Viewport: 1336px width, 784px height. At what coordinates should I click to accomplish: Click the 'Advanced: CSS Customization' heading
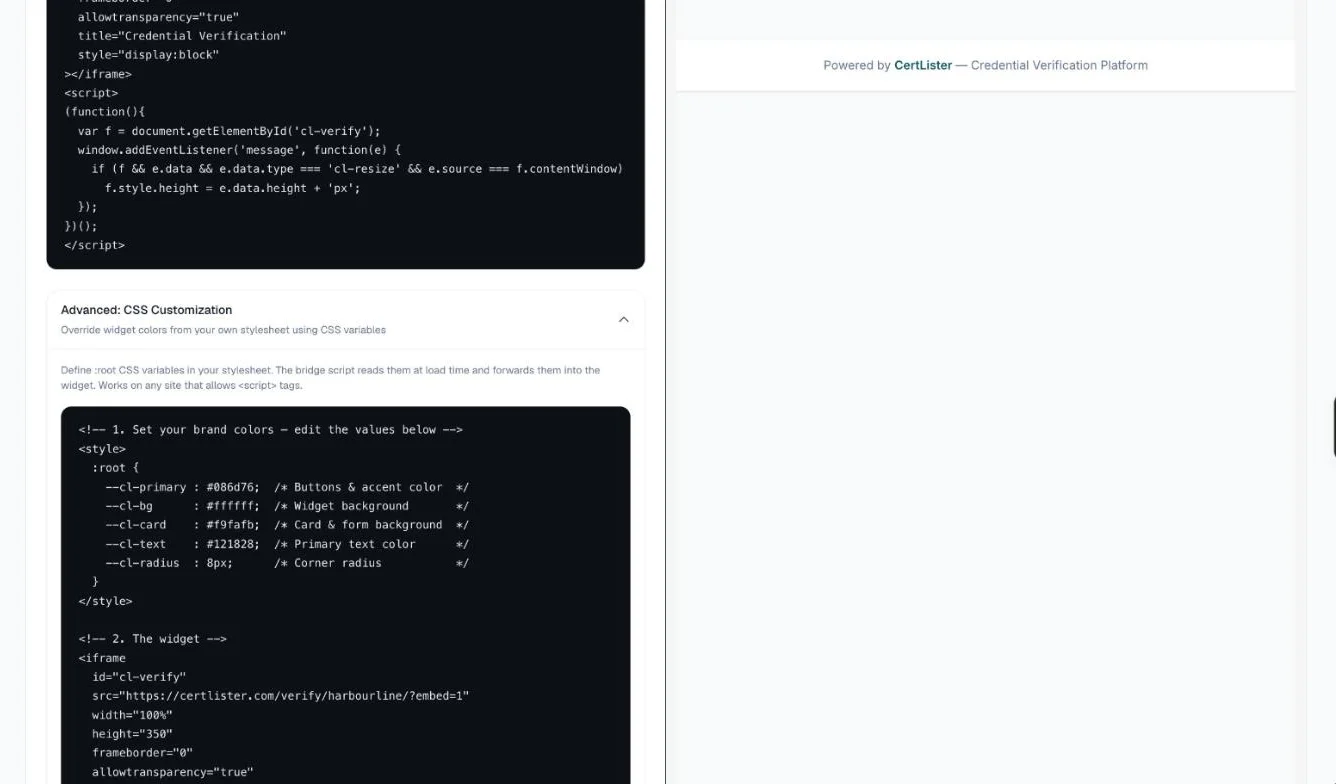(146, 310)
